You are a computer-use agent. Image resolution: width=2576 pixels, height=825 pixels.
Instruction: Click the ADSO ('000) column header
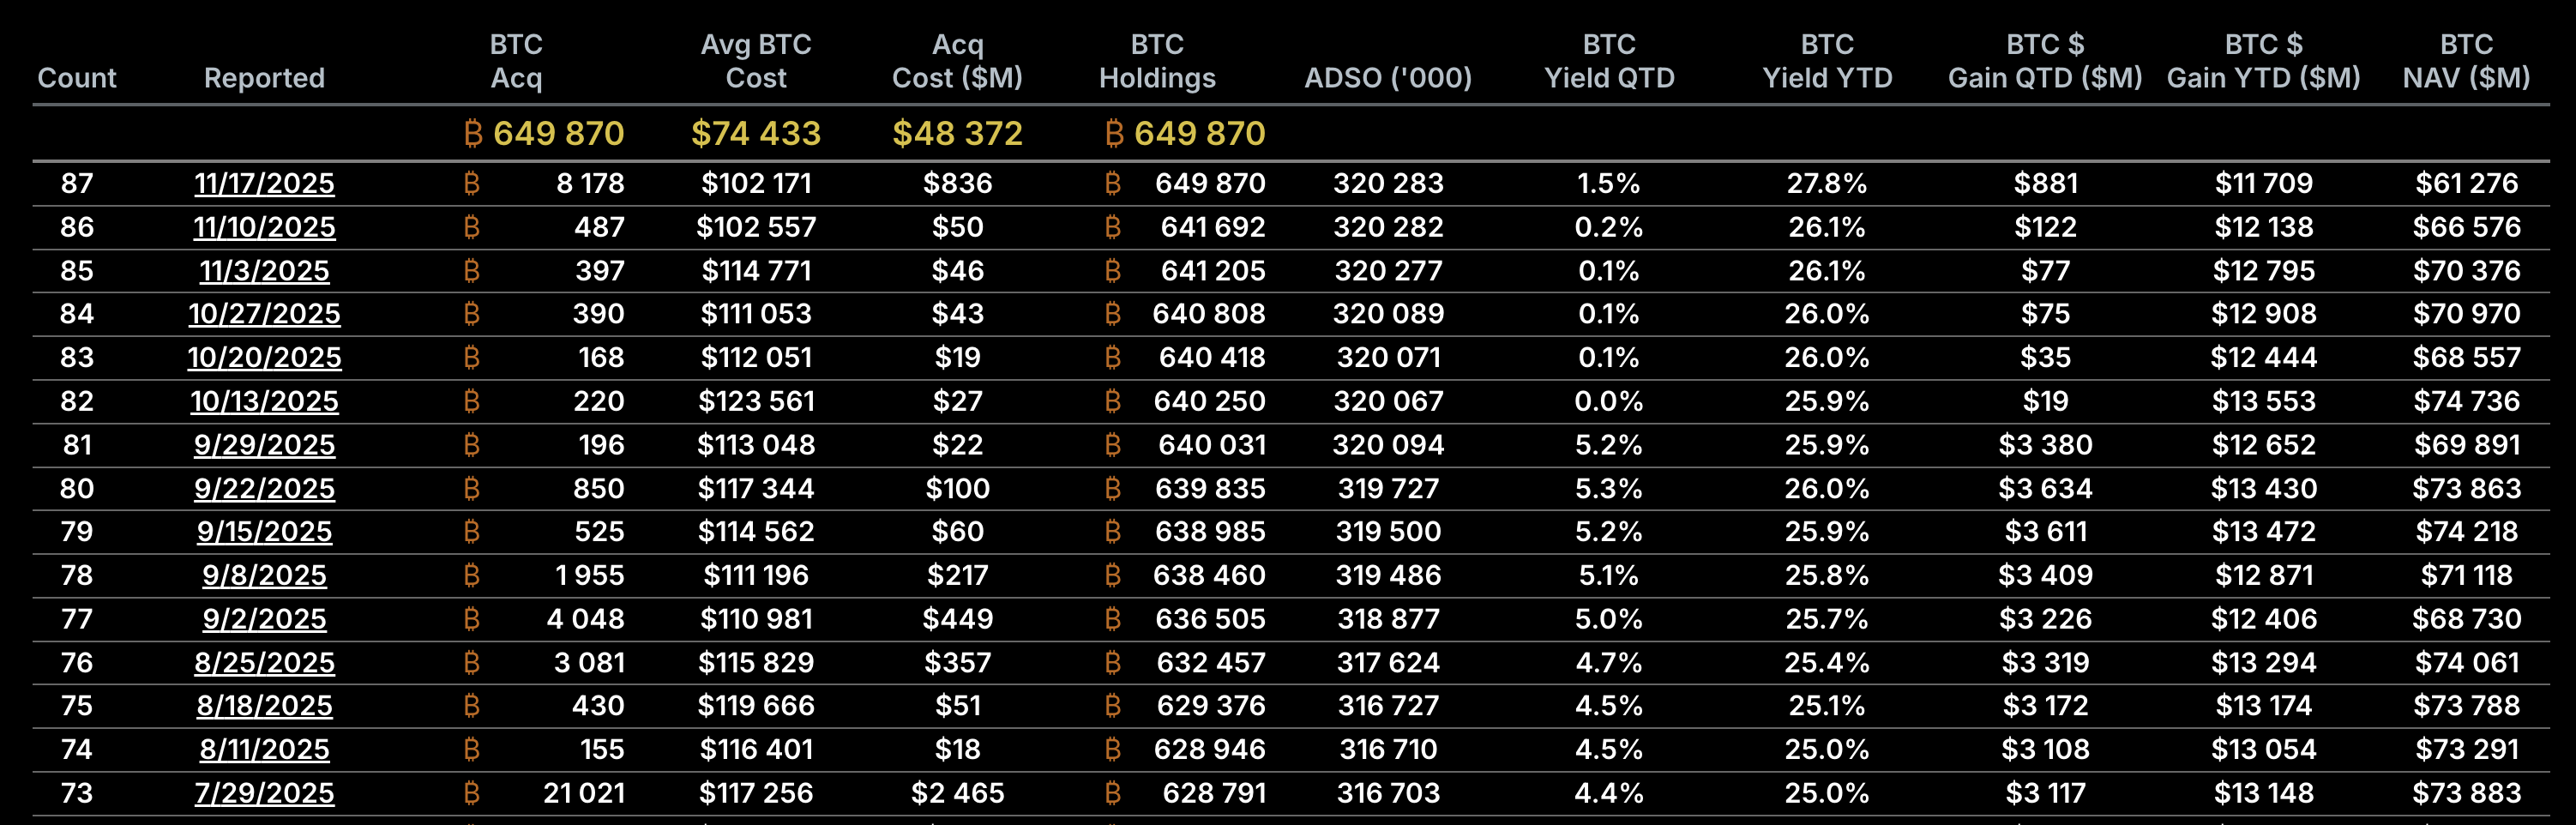[1388, 78]
